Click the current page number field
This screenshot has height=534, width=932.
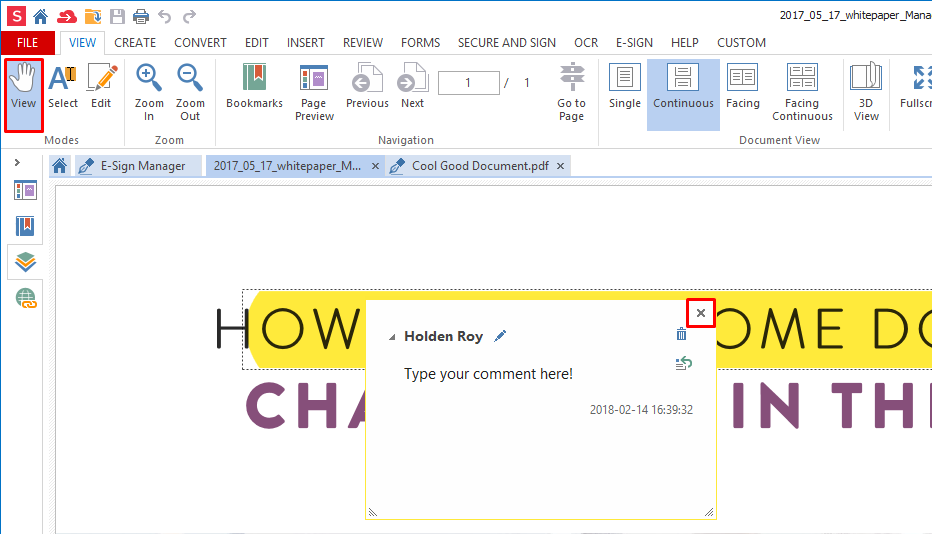(468, 83)
